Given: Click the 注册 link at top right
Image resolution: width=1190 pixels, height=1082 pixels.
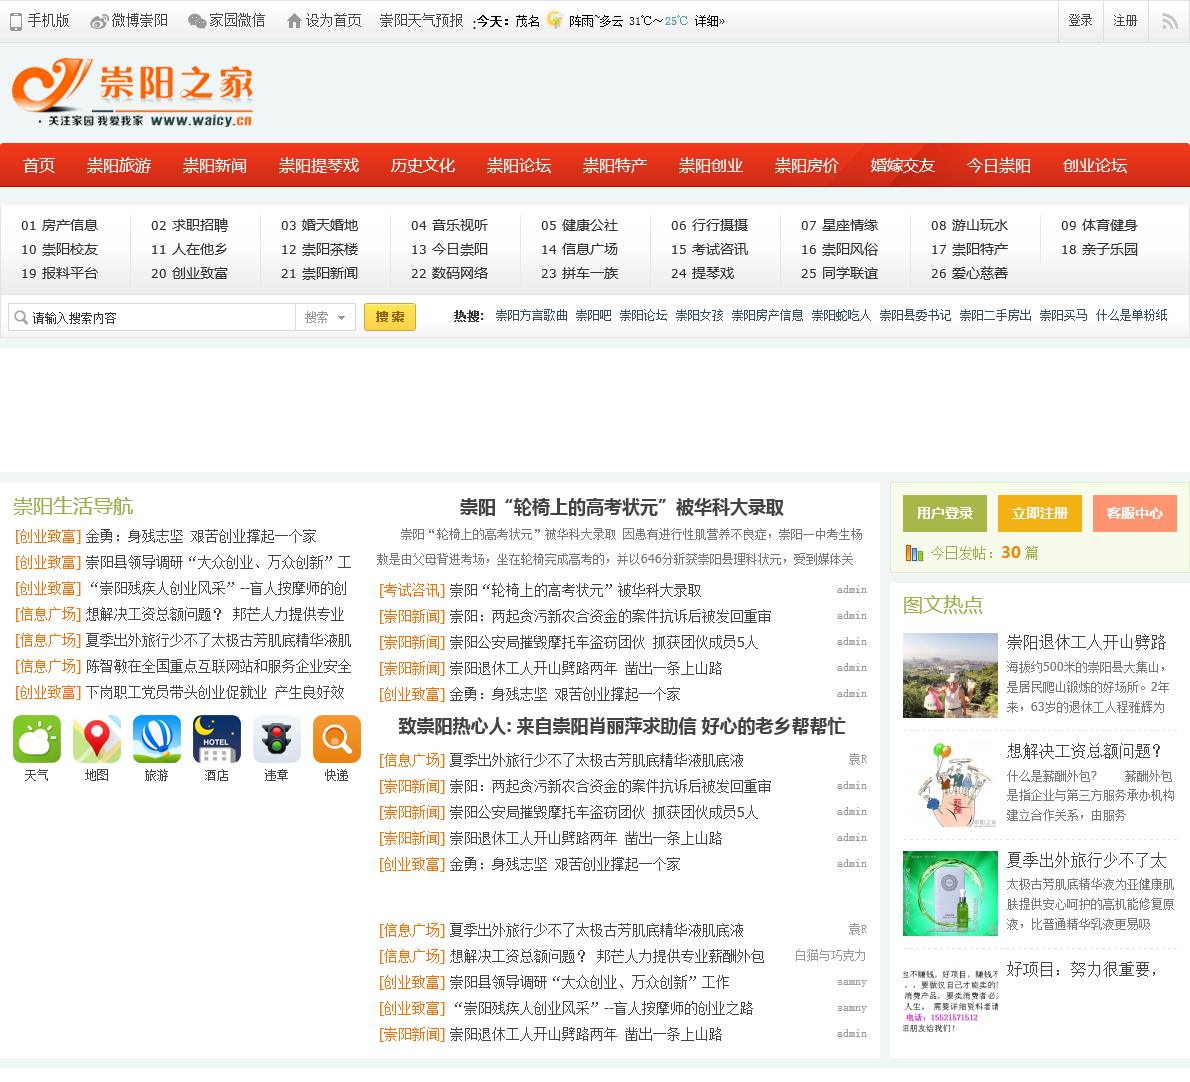Looking at the screenshot, I should click(x=1125, y=20).
